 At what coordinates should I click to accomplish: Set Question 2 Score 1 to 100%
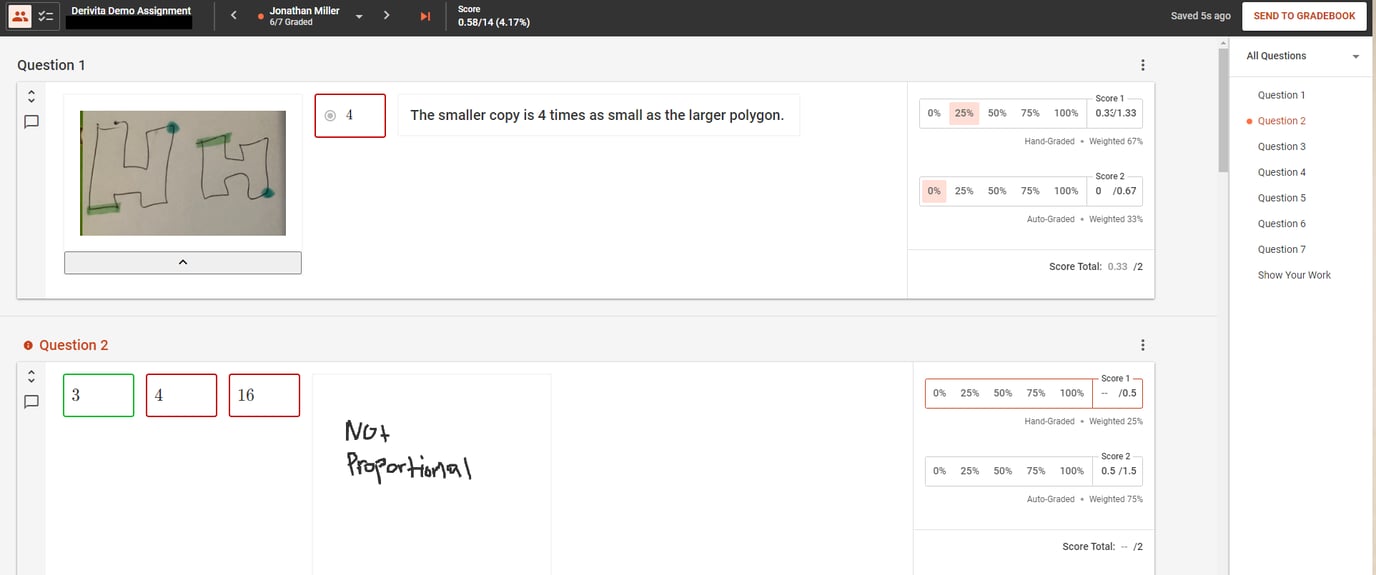click(1071, 393)
